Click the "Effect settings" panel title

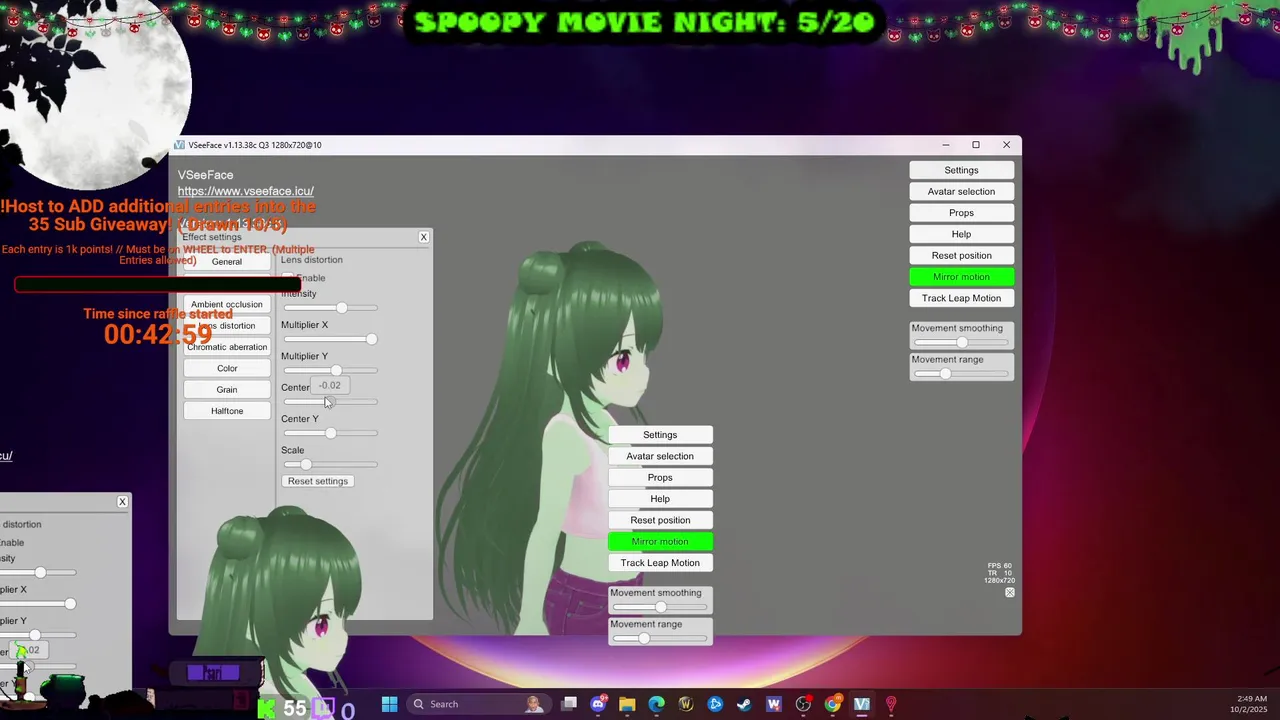(x=212, y=237)
